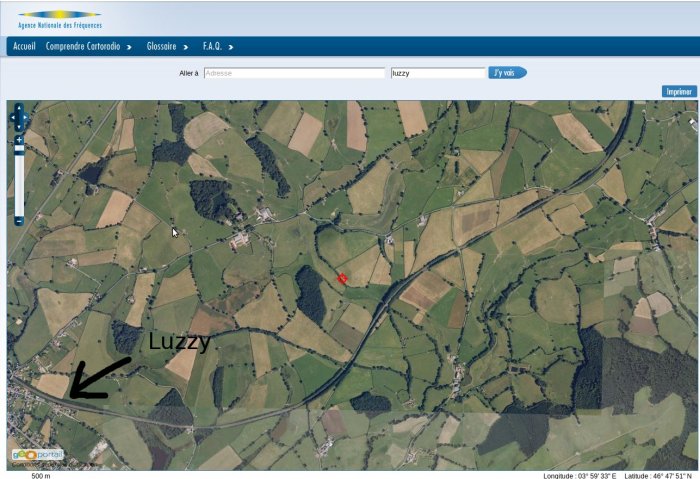The height and width of the screenshot is (479, 700).
Task: Click the pan up arrow on map
Action: [x=18, y=107]
